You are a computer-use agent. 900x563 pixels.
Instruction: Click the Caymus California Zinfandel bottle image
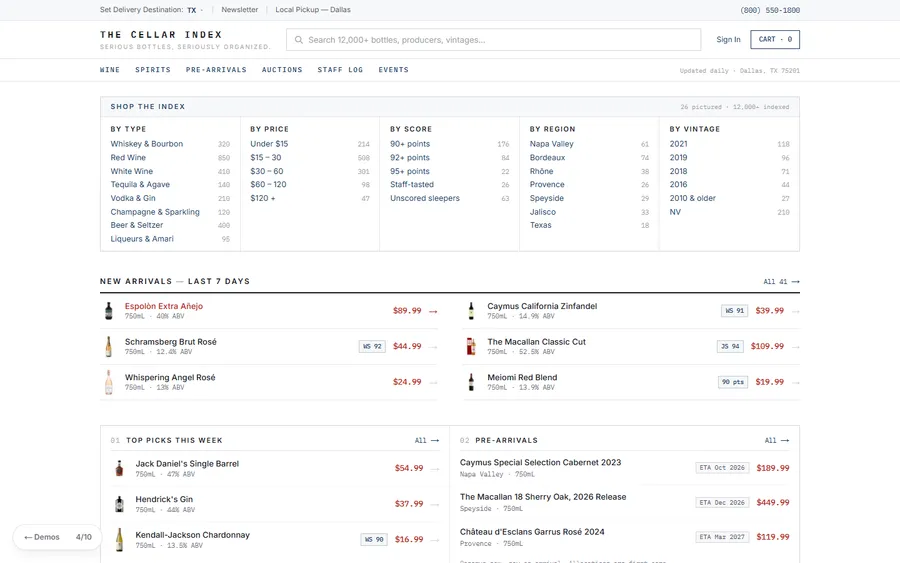pos(471,311)
